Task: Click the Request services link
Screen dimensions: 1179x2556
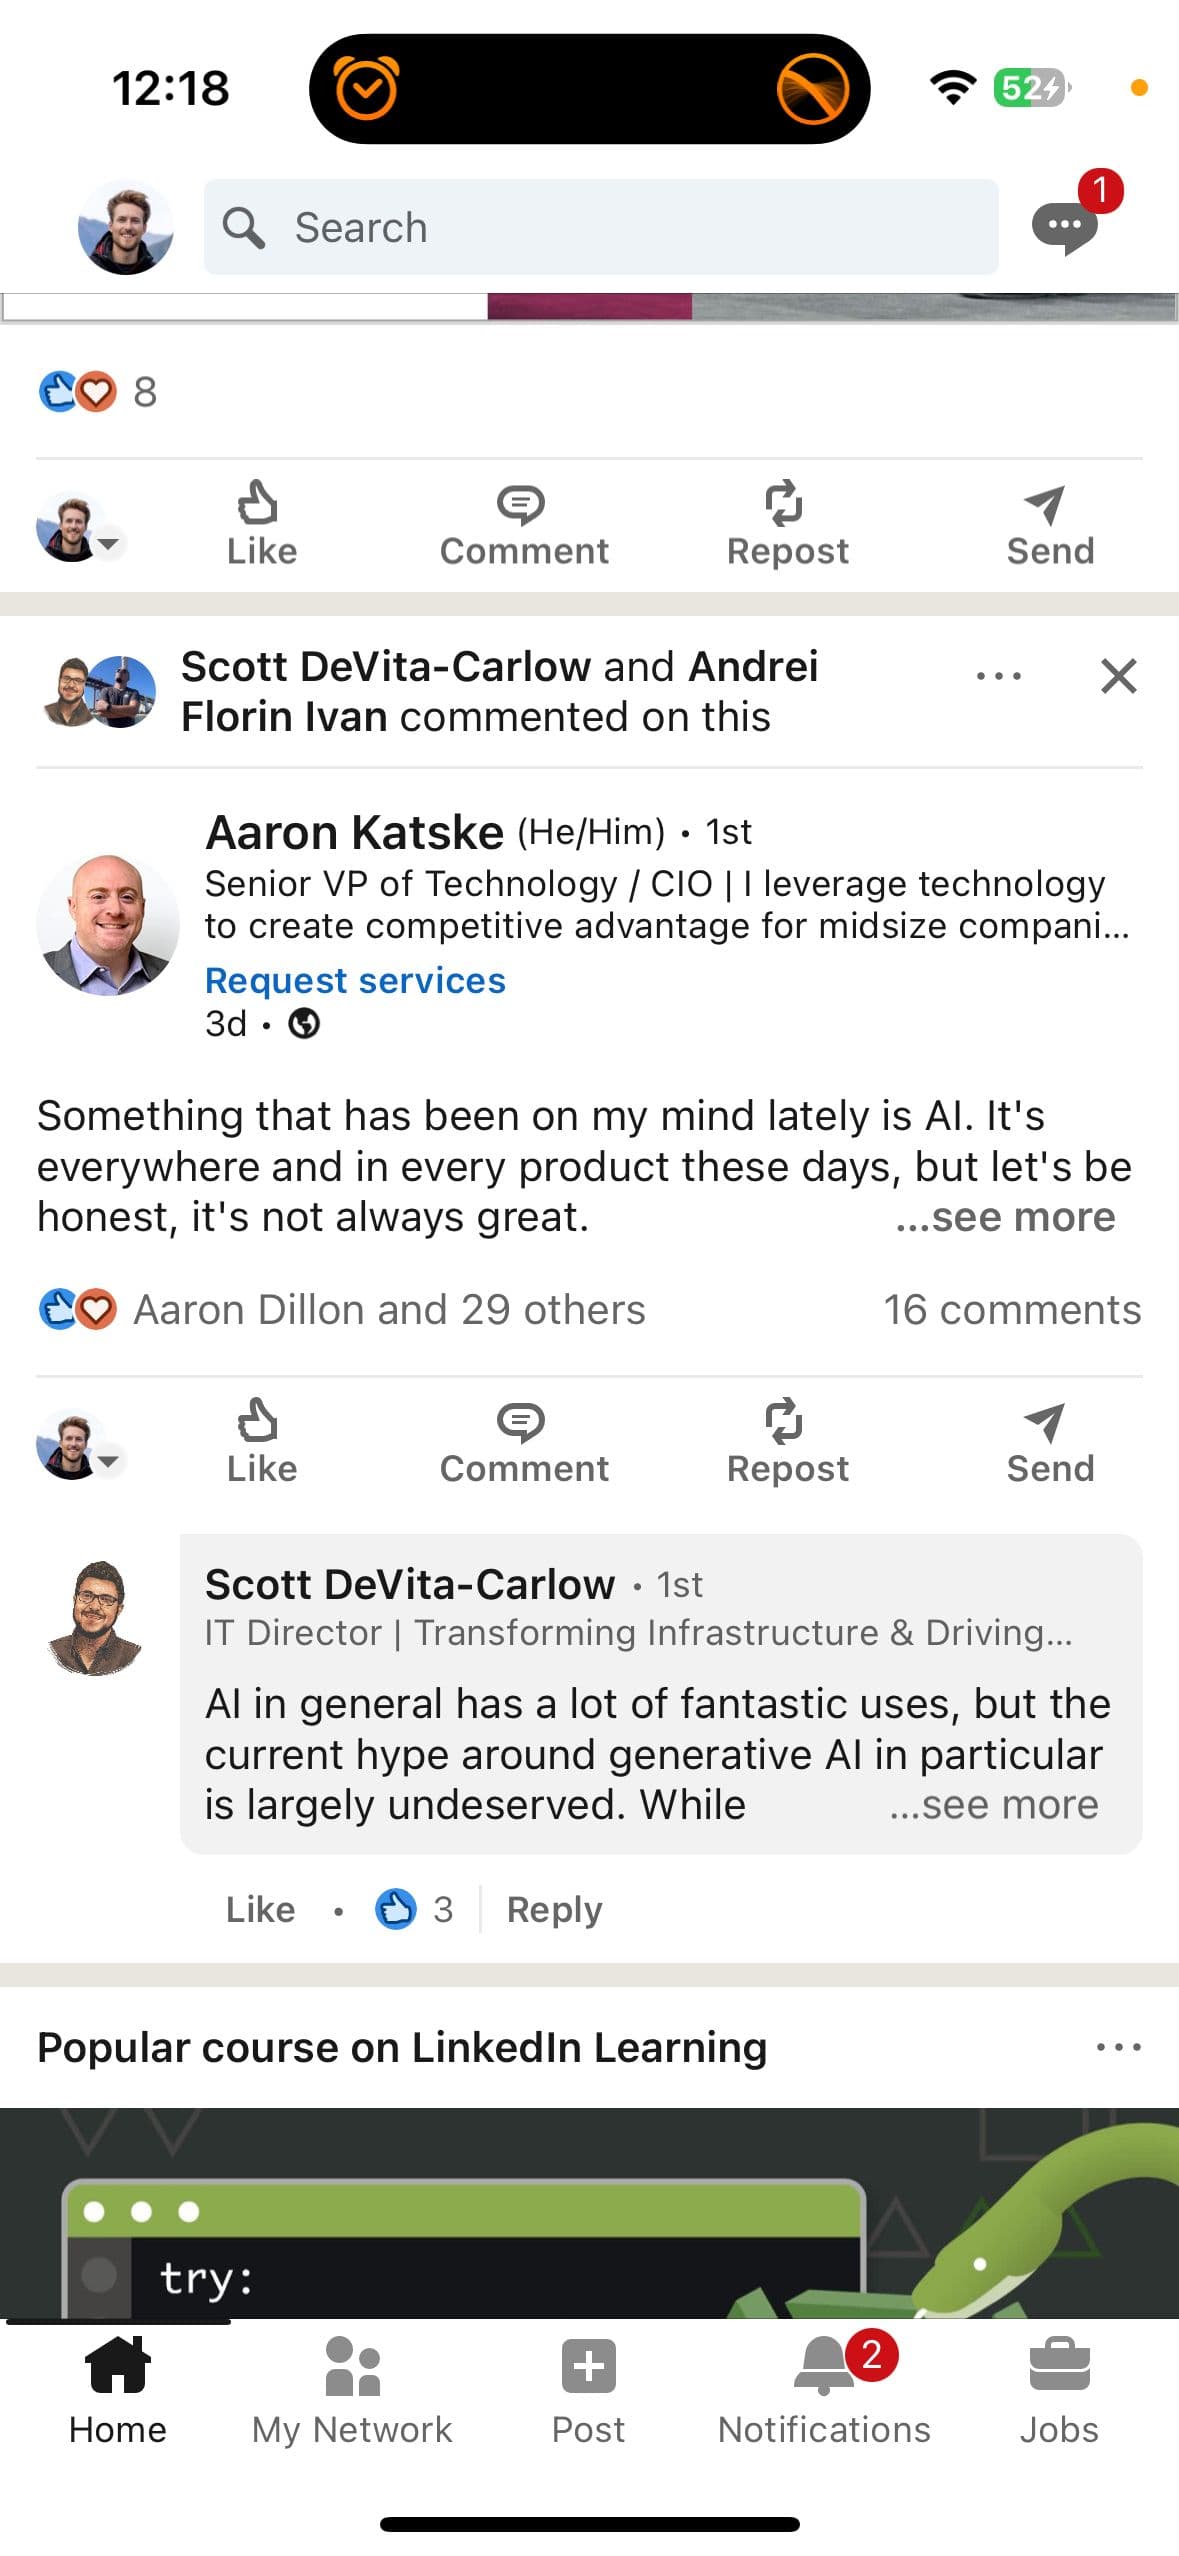Action: tap(355, 980)
